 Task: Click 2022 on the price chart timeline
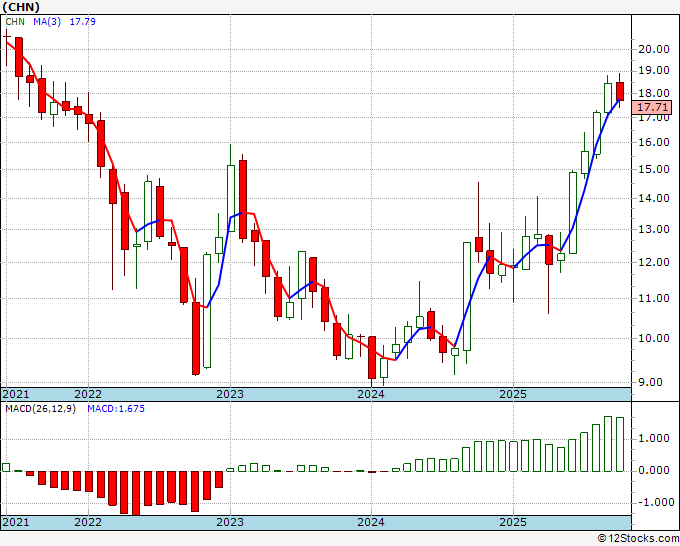(88, 394)
